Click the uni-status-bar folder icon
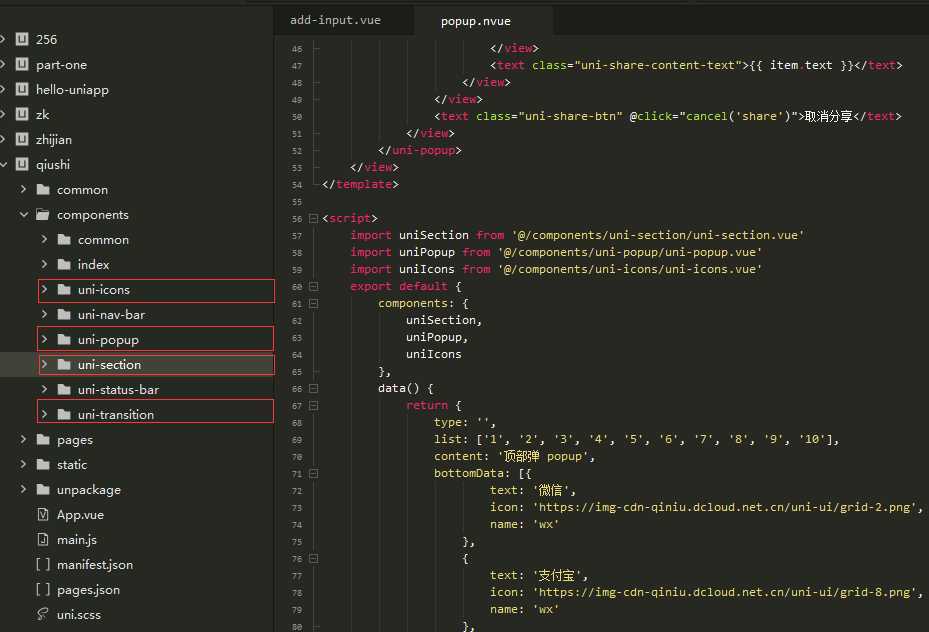 point(64,389)
